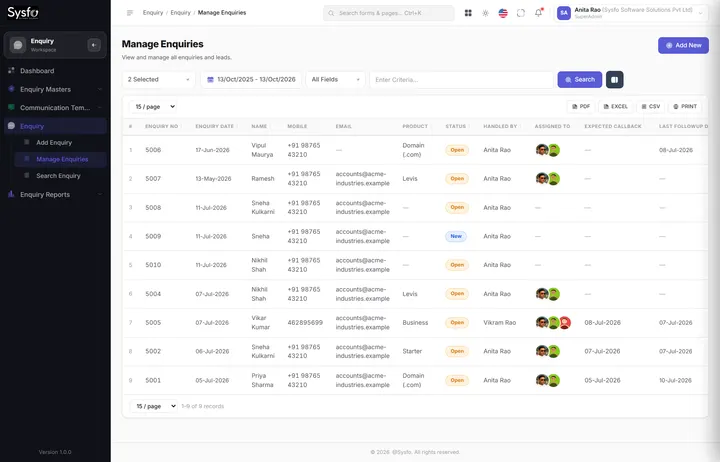
Task: Click calendar icon in date range
Action: [210, 79]
